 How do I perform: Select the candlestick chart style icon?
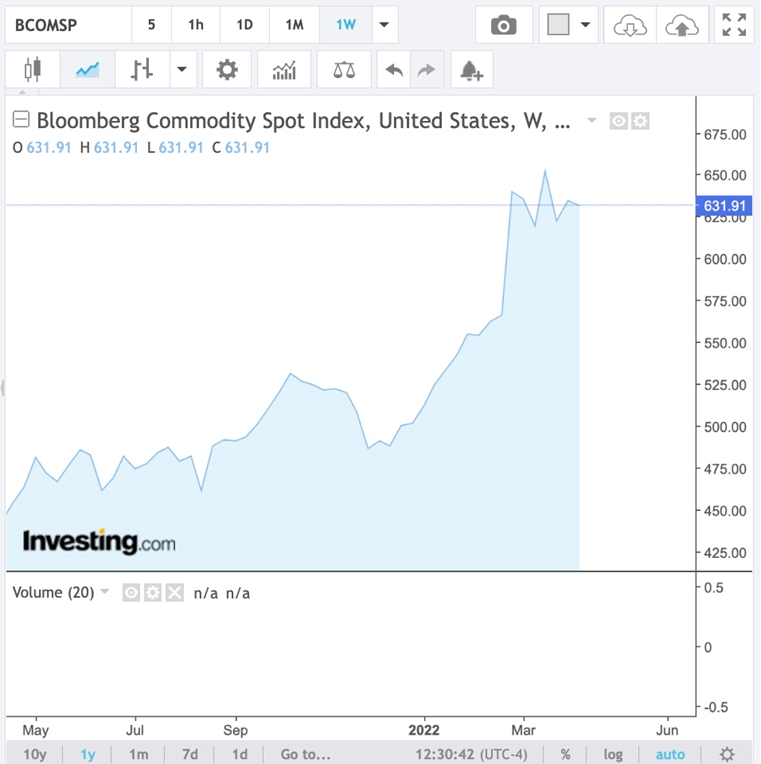point(34,70)
